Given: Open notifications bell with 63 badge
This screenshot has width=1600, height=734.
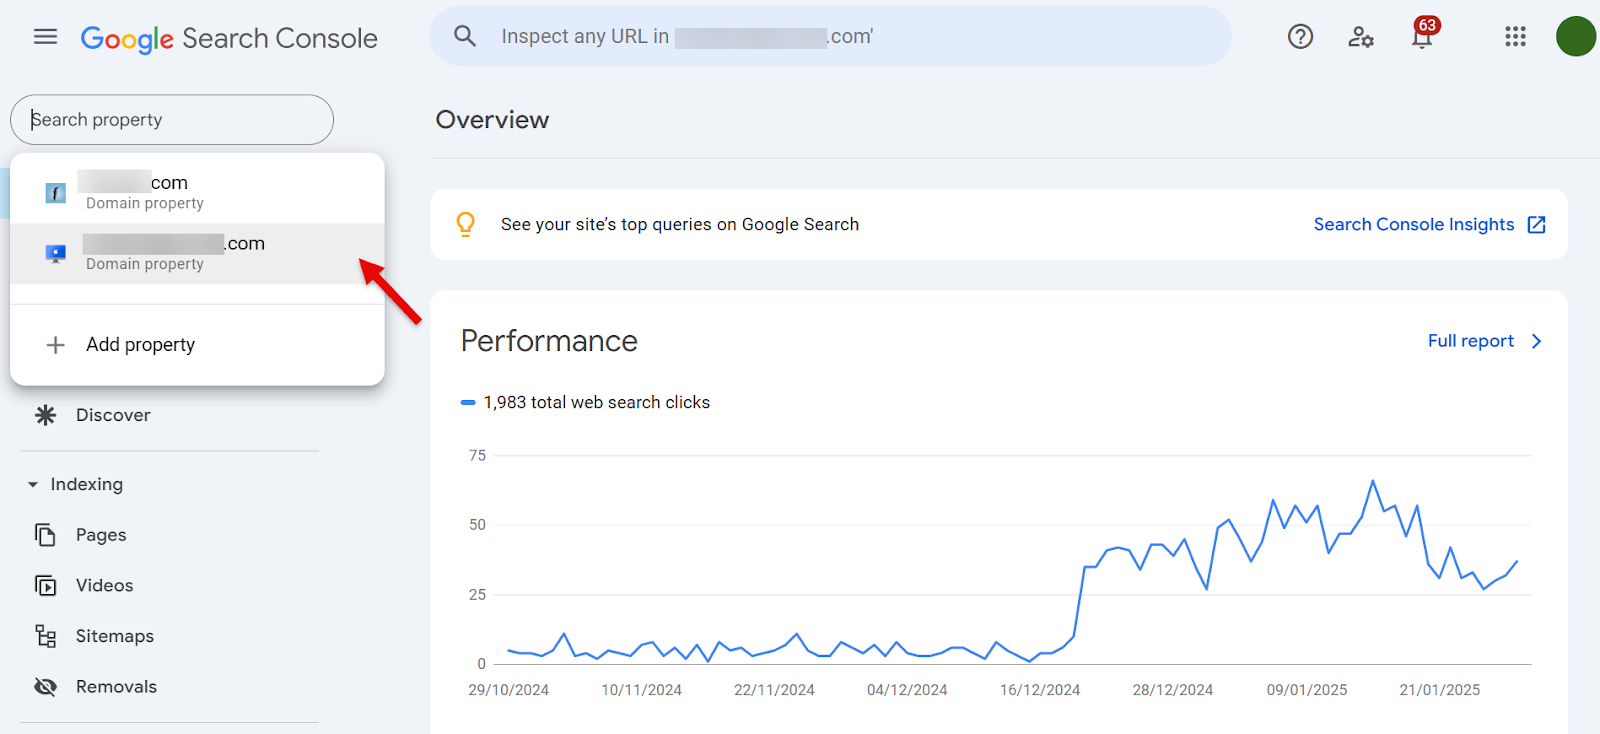Looking at the screenshot, I should (x=1423, y=34).
